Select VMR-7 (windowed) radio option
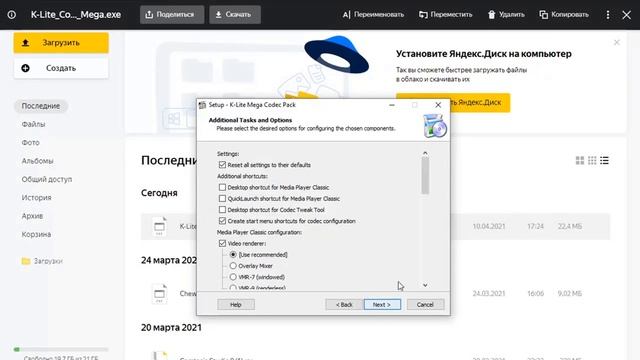Viewport: 640px width, 360px height. click(233, 277)
